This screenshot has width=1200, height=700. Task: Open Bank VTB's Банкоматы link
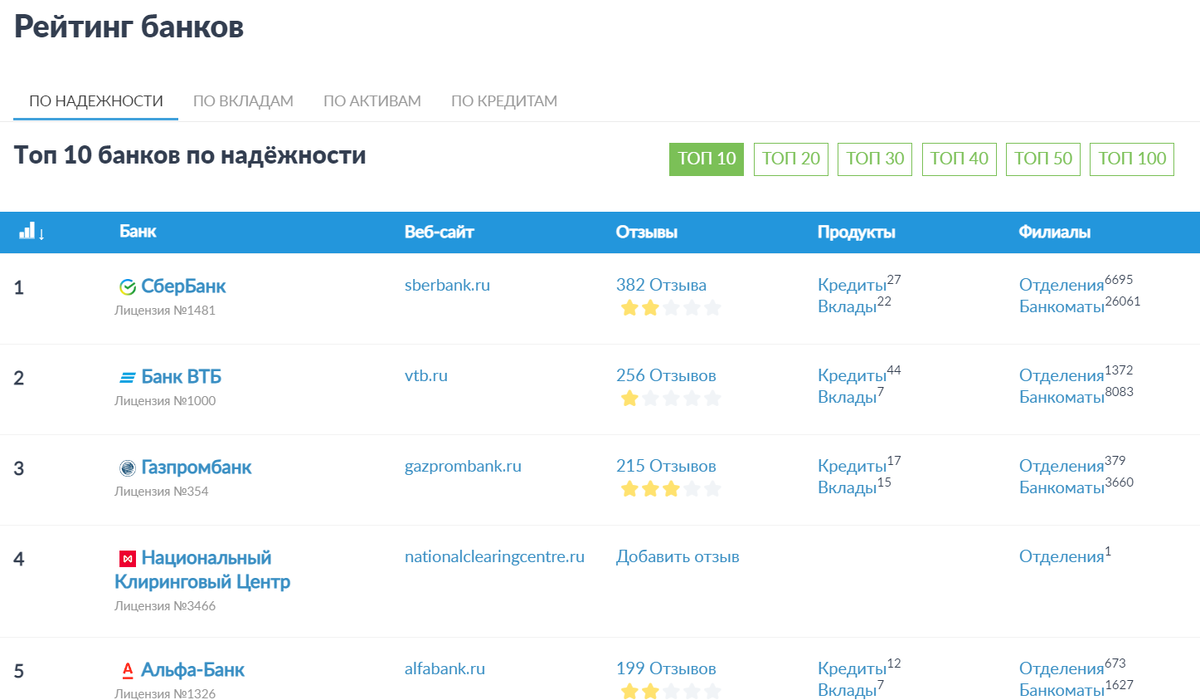coord(1062,398)
